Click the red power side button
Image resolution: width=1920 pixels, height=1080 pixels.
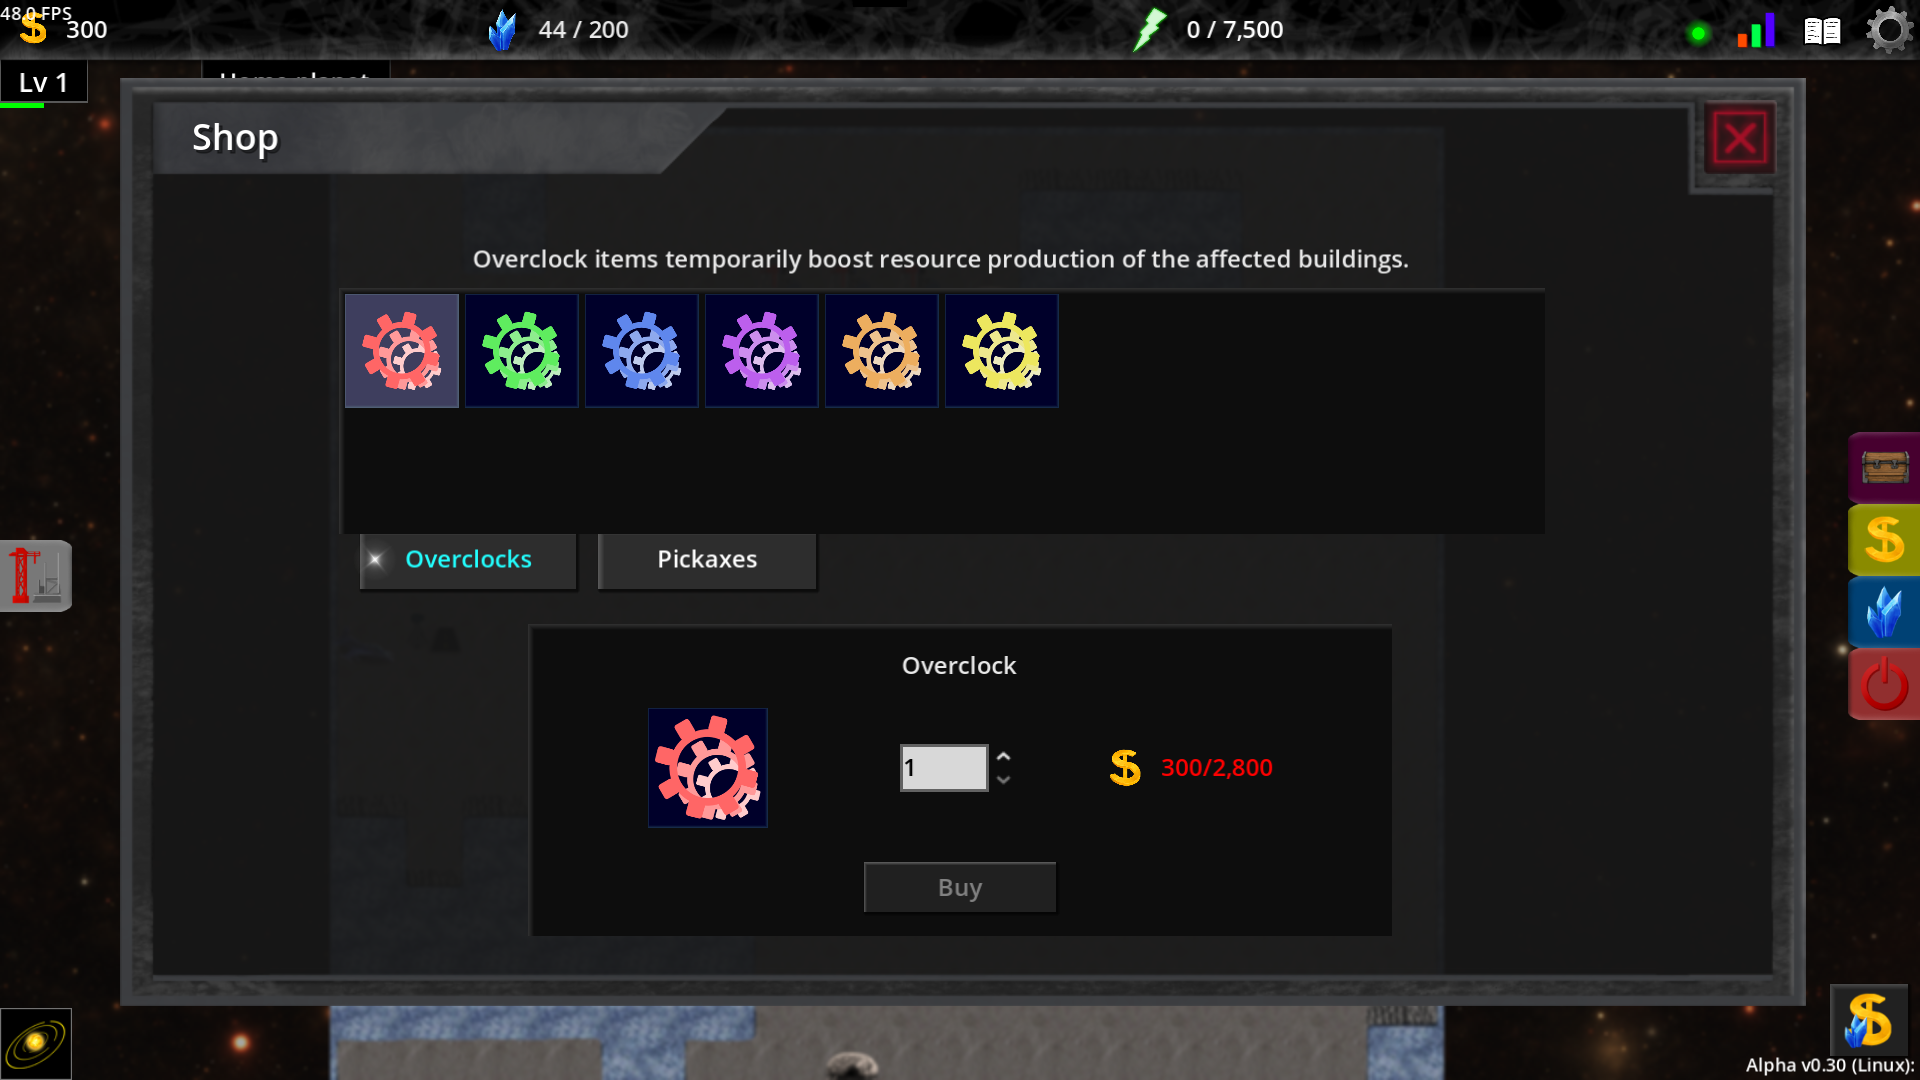[1884, 684]
